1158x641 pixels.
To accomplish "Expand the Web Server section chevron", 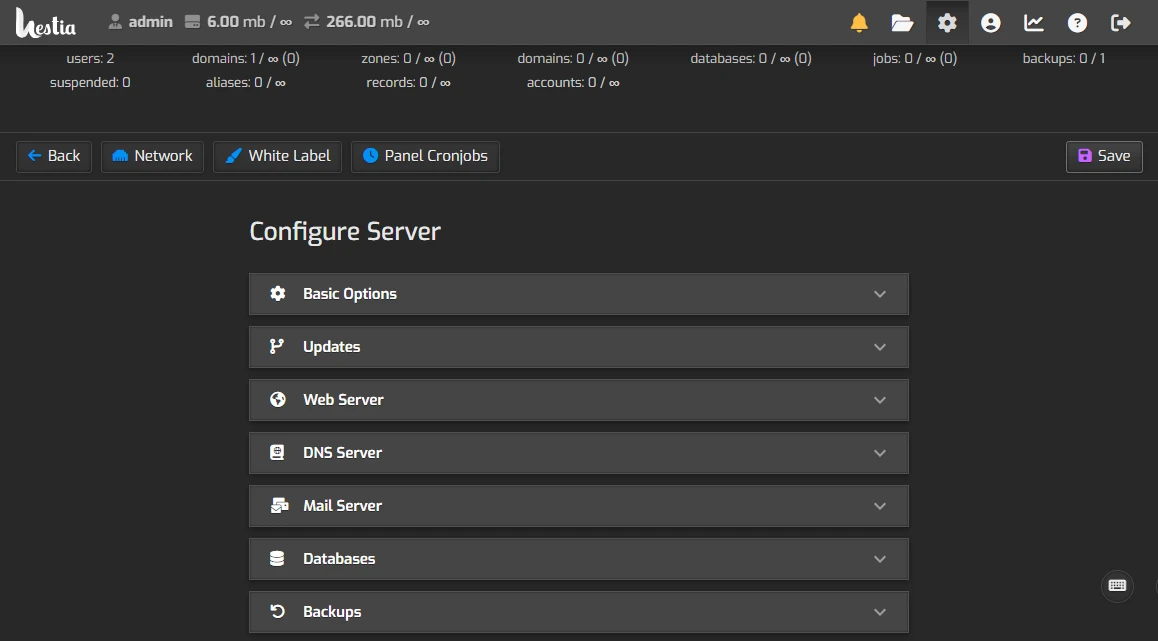I will point(880,400).
